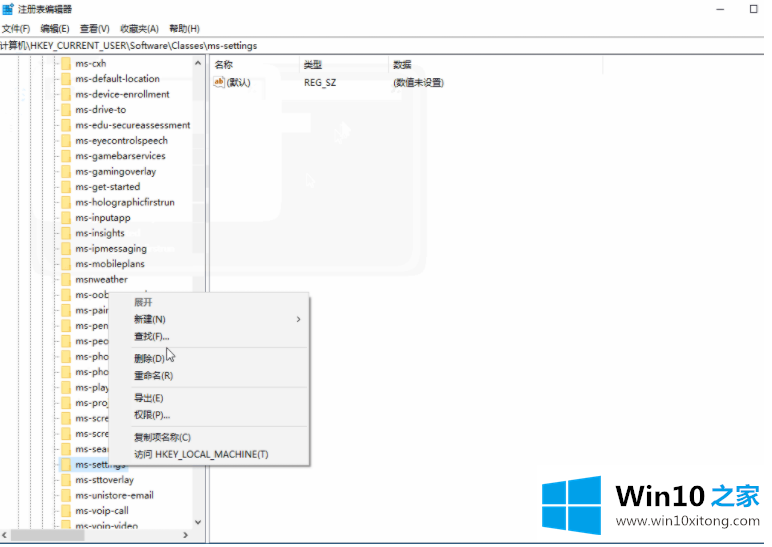Open the 收藏夹(A) menu
Image resolution: width=772 pixels, height=547 pixels.
tap(139, 29)
